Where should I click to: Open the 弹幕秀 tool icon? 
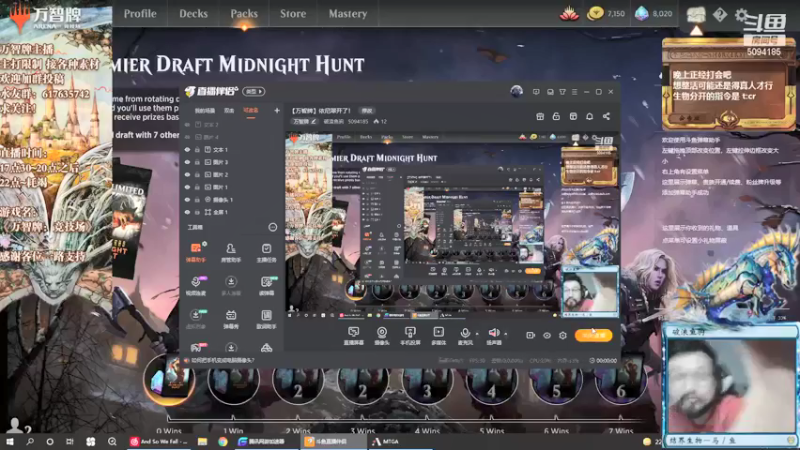coord(231,319)
